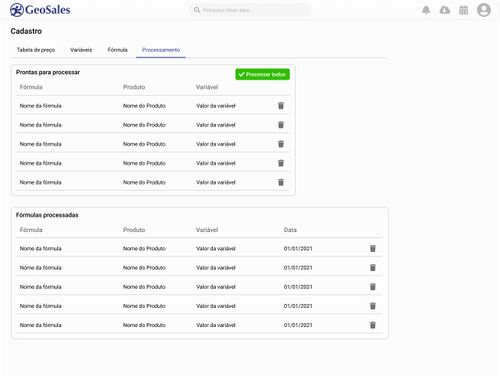The image size is (500, 376).
Task: Open the calendar icon in header
Action: click(x=463, y=10)
